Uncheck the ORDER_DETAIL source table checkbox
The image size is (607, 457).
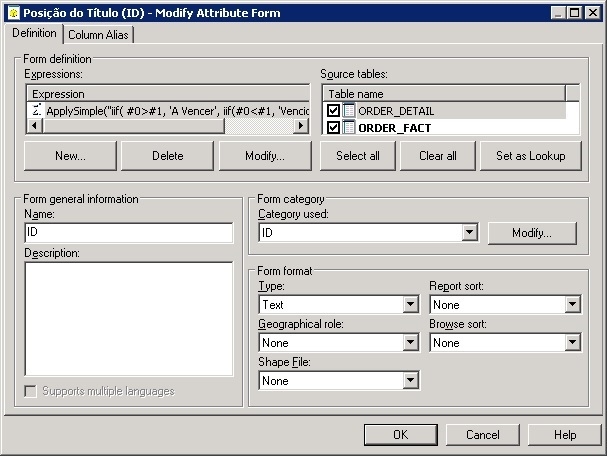[333, 111]
